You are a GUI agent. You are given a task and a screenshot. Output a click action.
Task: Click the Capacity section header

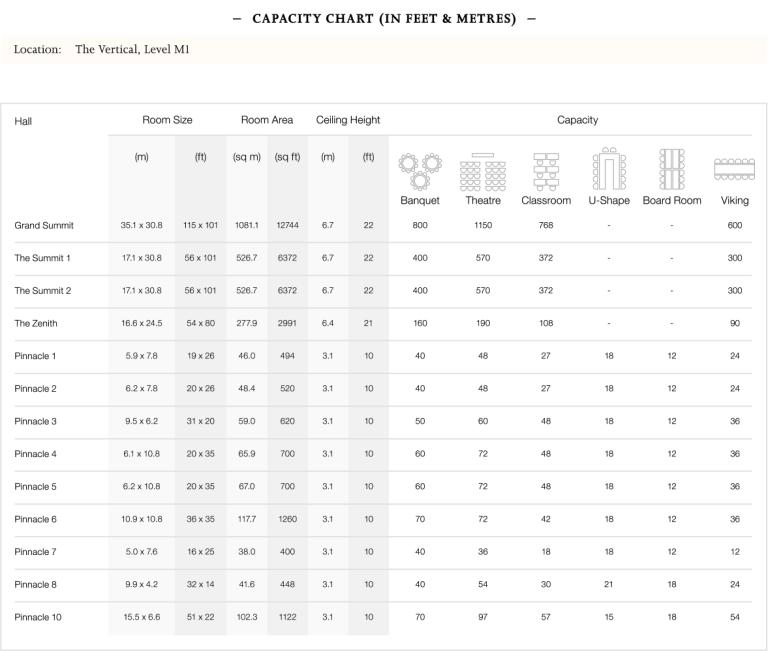tap(577, 120)
